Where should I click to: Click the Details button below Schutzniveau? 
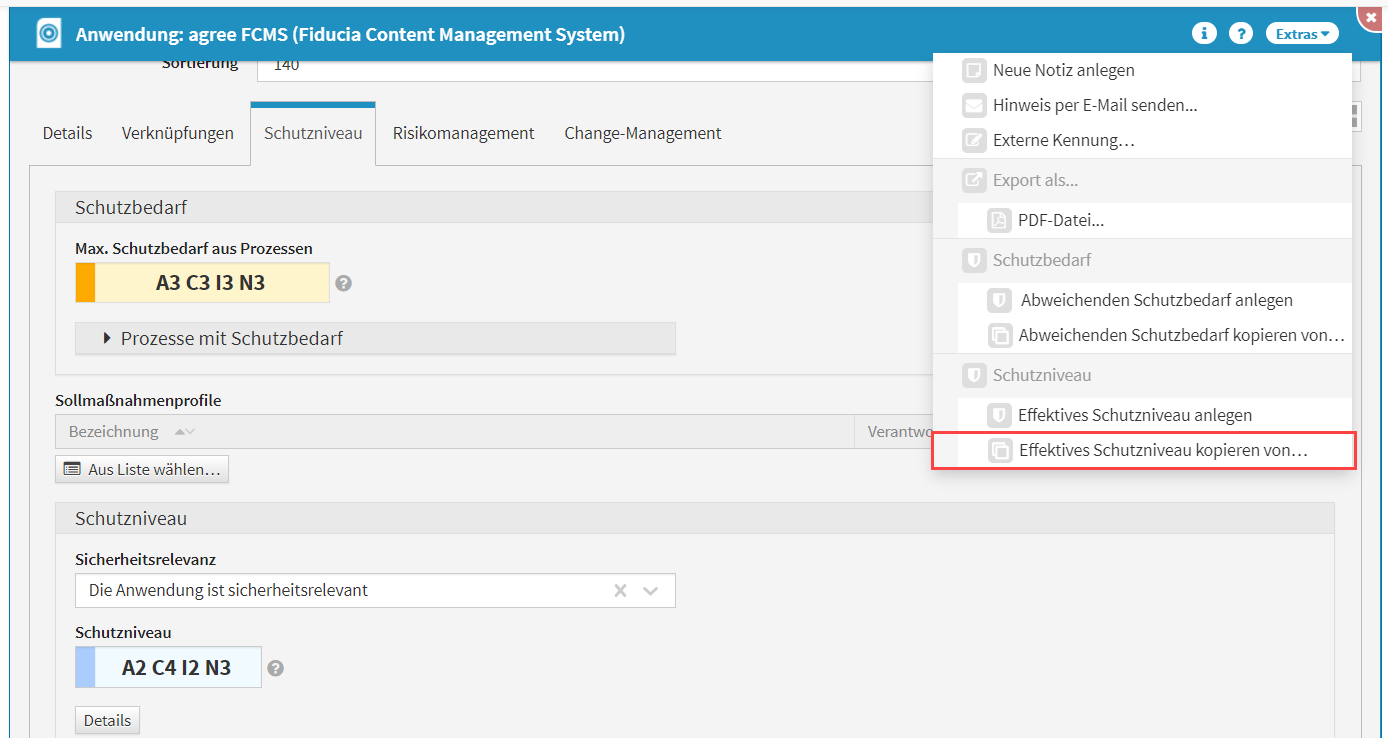pos(107,720)
